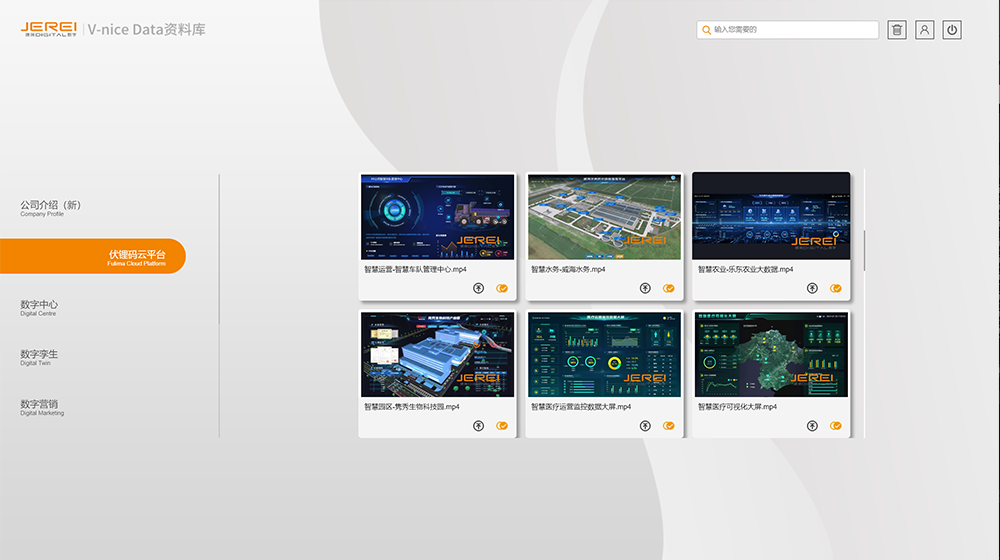Click the power icon to log out
The width and height of the screenshot is (1000, 560).
(952, 30)
